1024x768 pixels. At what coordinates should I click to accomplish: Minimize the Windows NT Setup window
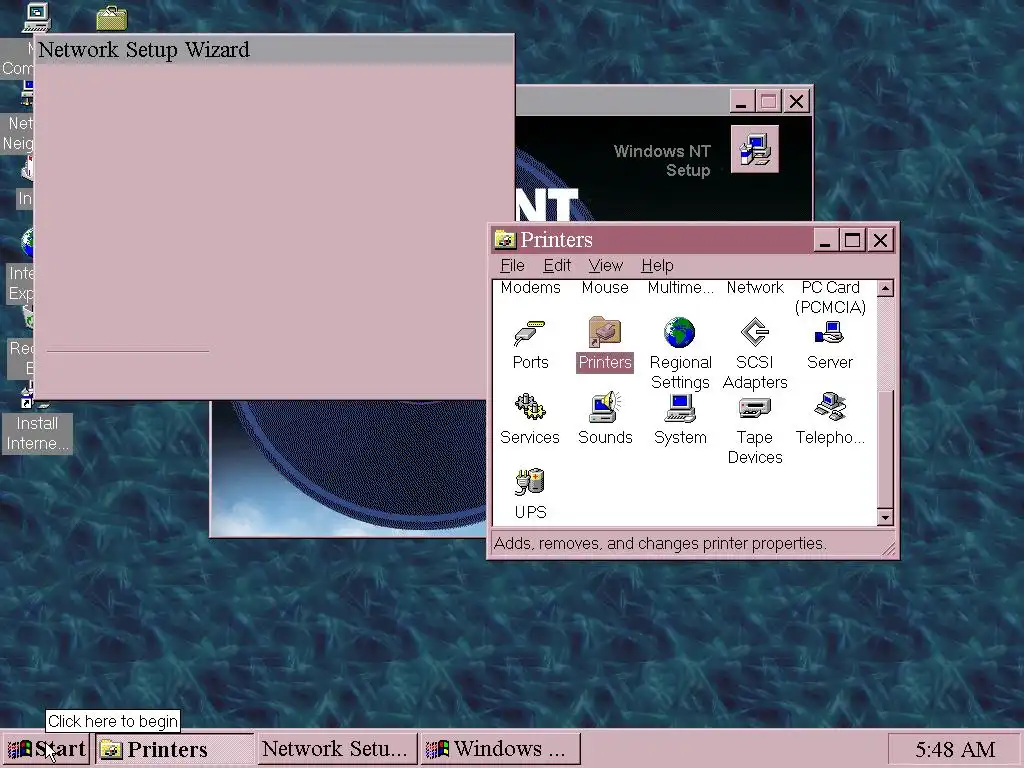[741, 101]
